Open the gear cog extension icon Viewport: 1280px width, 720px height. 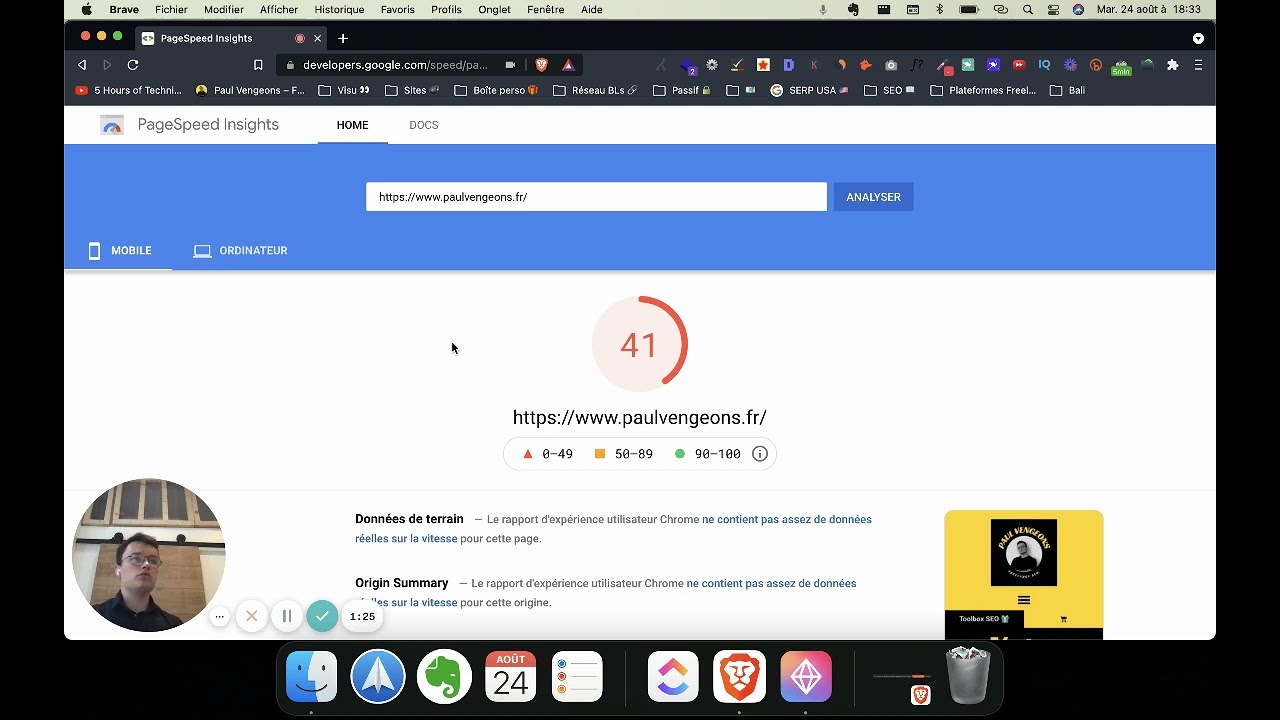[x=712, y=65]
